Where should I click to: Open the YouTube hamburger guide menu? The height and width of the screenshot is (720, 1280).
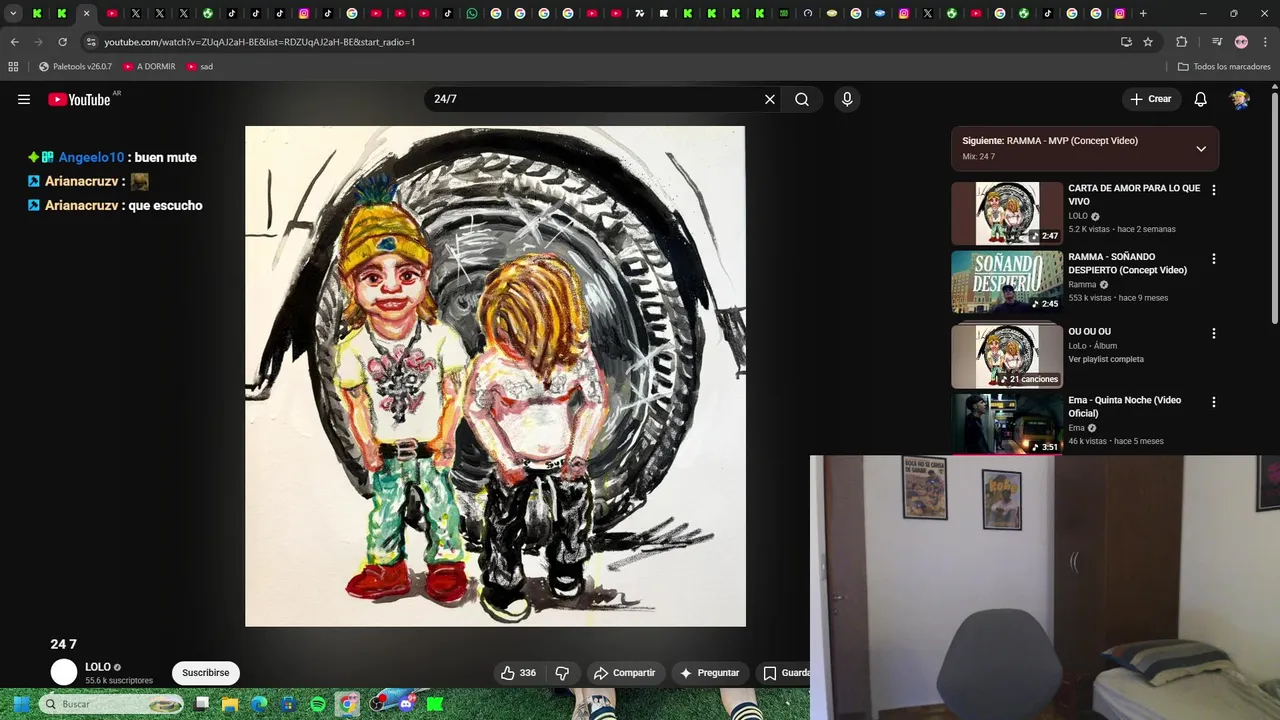click(x=24, y=99)
